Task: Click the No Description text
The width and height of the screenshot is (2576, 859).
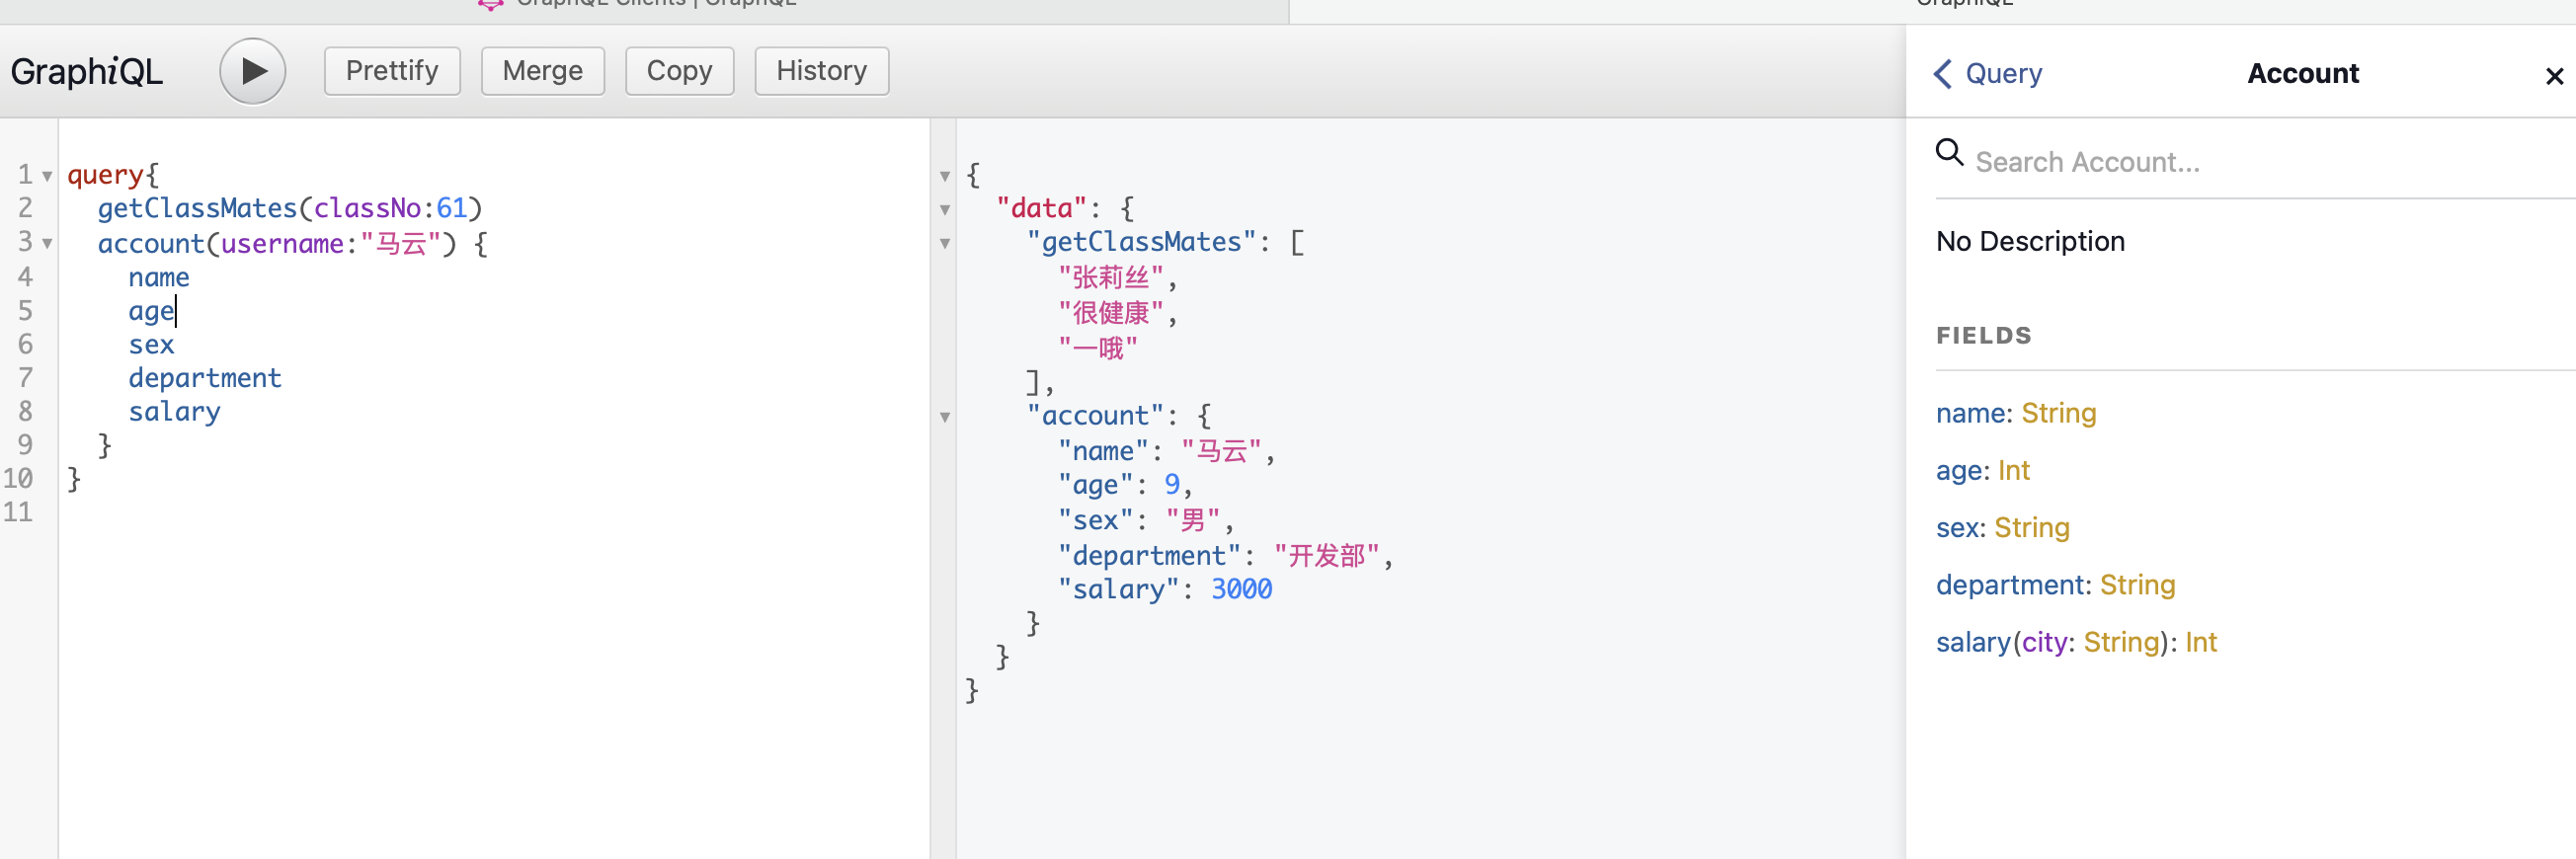Action: tap(2029, 241)
